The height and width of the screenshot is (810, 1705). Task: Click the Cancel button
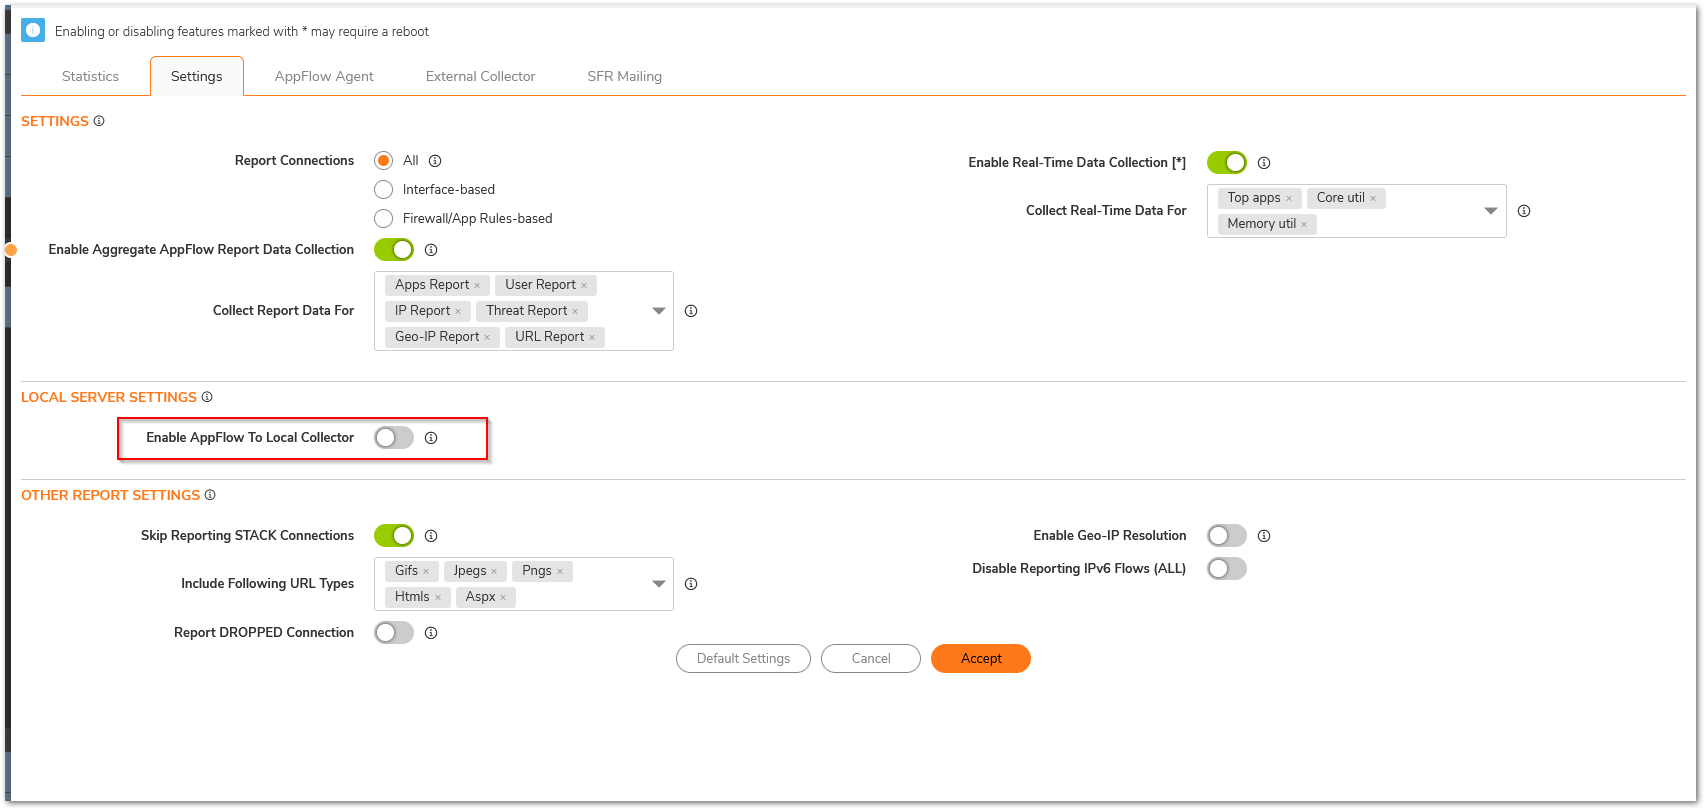point(871,659)
